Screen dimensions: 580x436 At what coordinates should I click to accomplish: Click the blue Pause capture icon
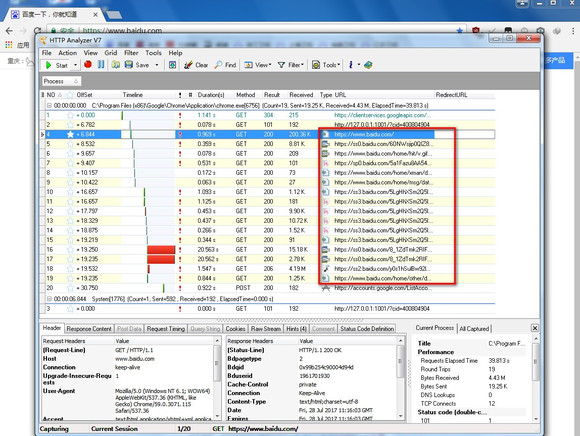tap(101, 65)
